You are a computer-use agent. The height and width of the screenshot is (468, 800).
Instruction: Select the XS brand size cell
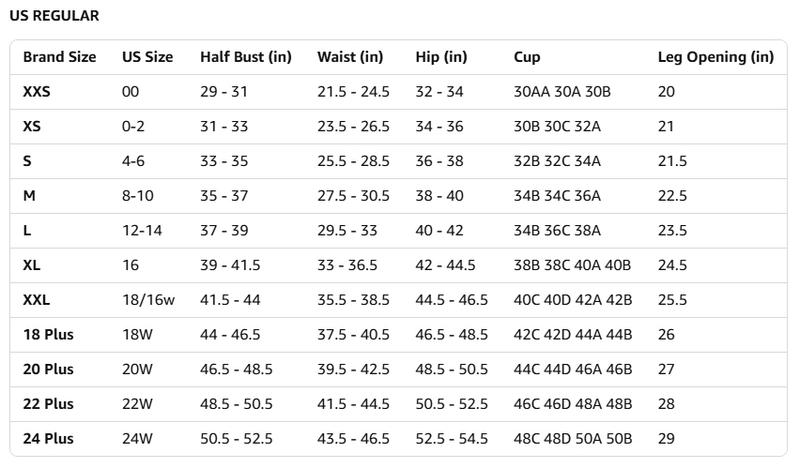point(32,127)
